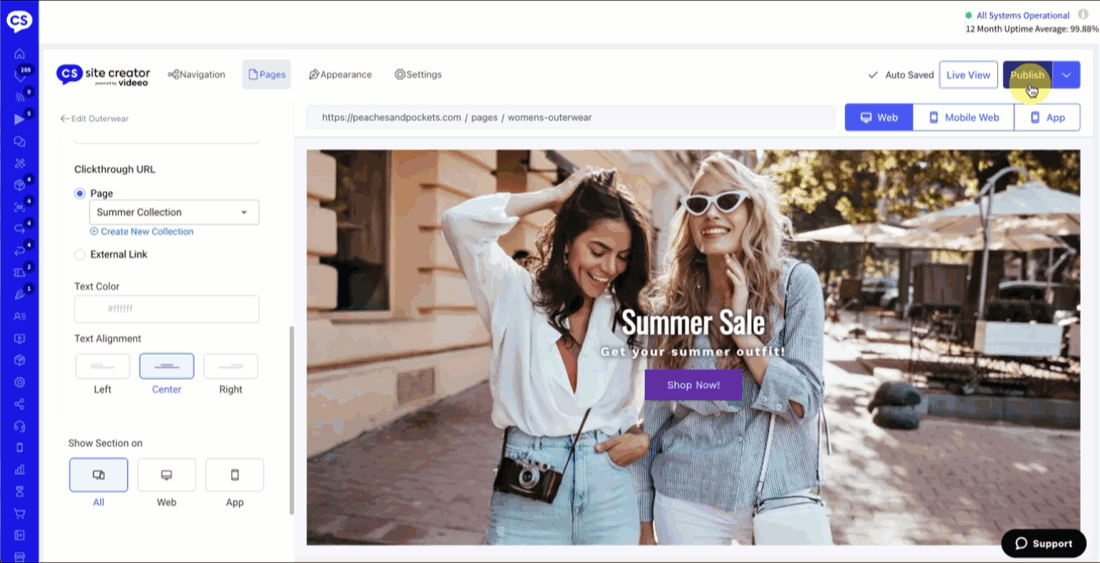Open the bar chart analytics sidebar icon
This screenshot has height=563, width=1100.
coord(19,470)
